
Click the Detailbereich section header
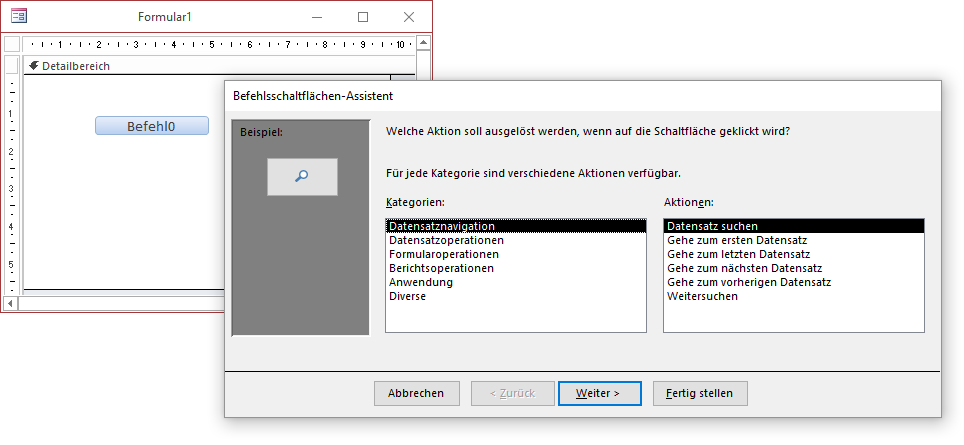click(x=219, y=66)
